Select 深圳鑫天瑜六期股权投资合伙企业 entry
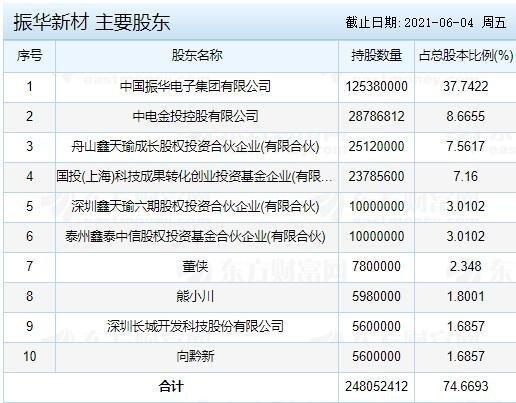Viewport: 516px width, 403px height. click(195, 206)
